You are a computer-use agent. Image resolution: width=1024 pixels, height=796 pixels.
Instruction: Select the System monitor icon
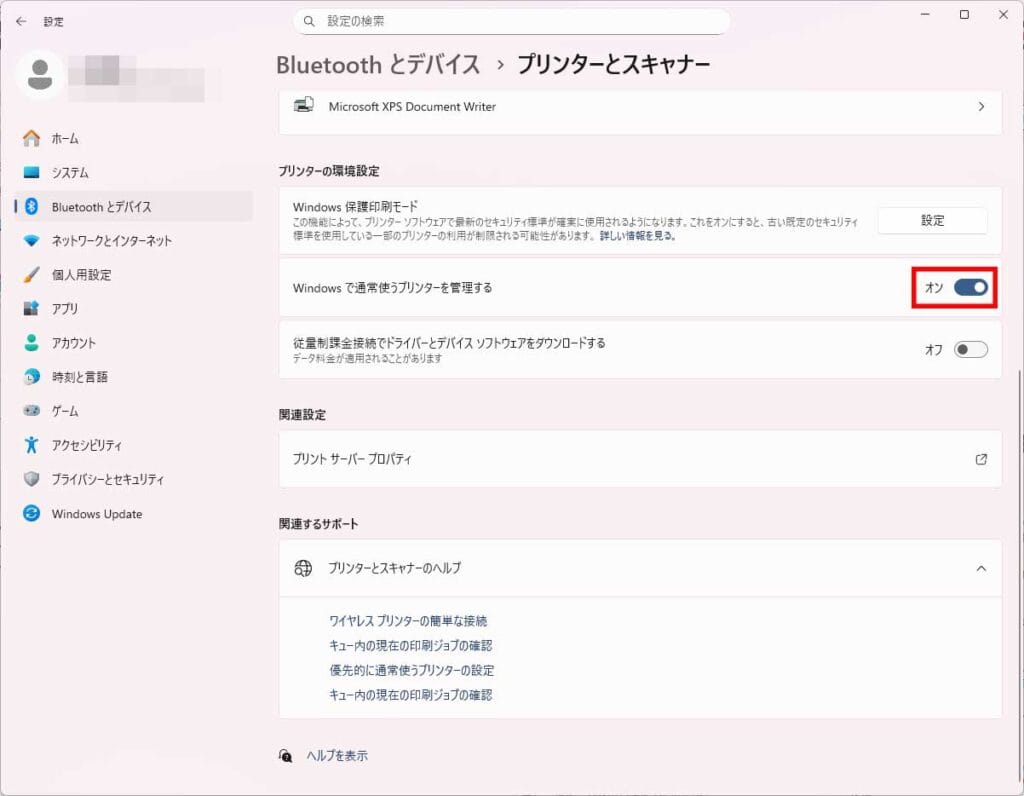32,172
